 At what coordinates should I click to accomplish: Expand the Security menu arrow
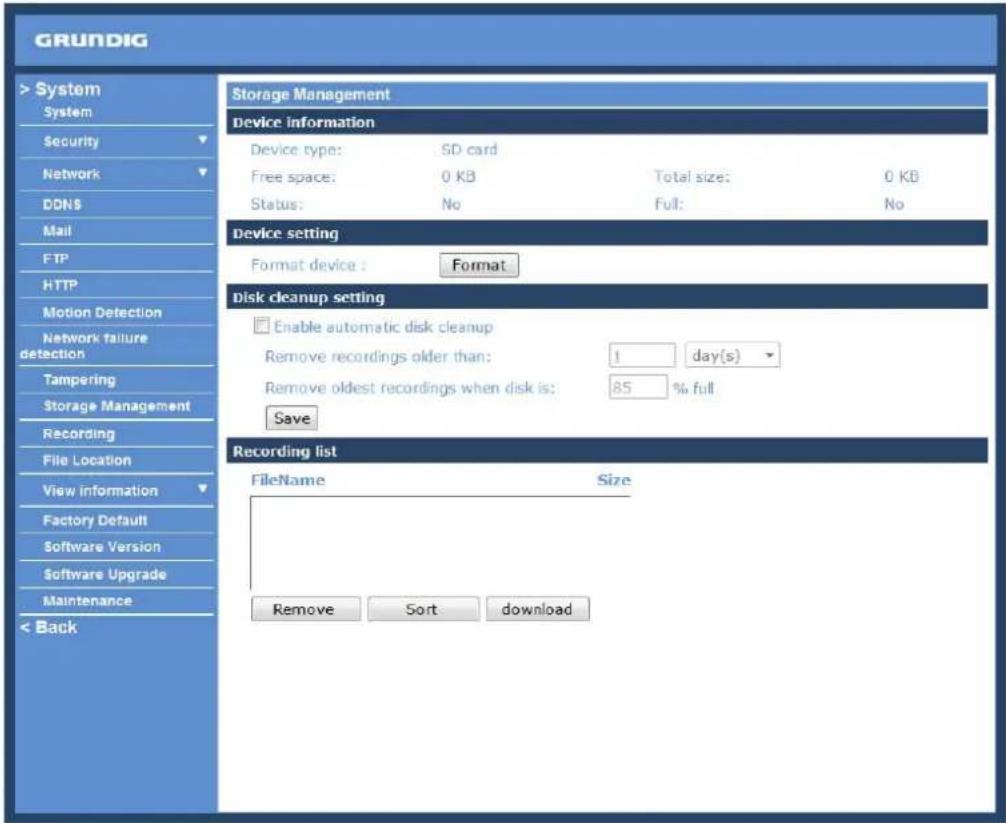point(203,140)
